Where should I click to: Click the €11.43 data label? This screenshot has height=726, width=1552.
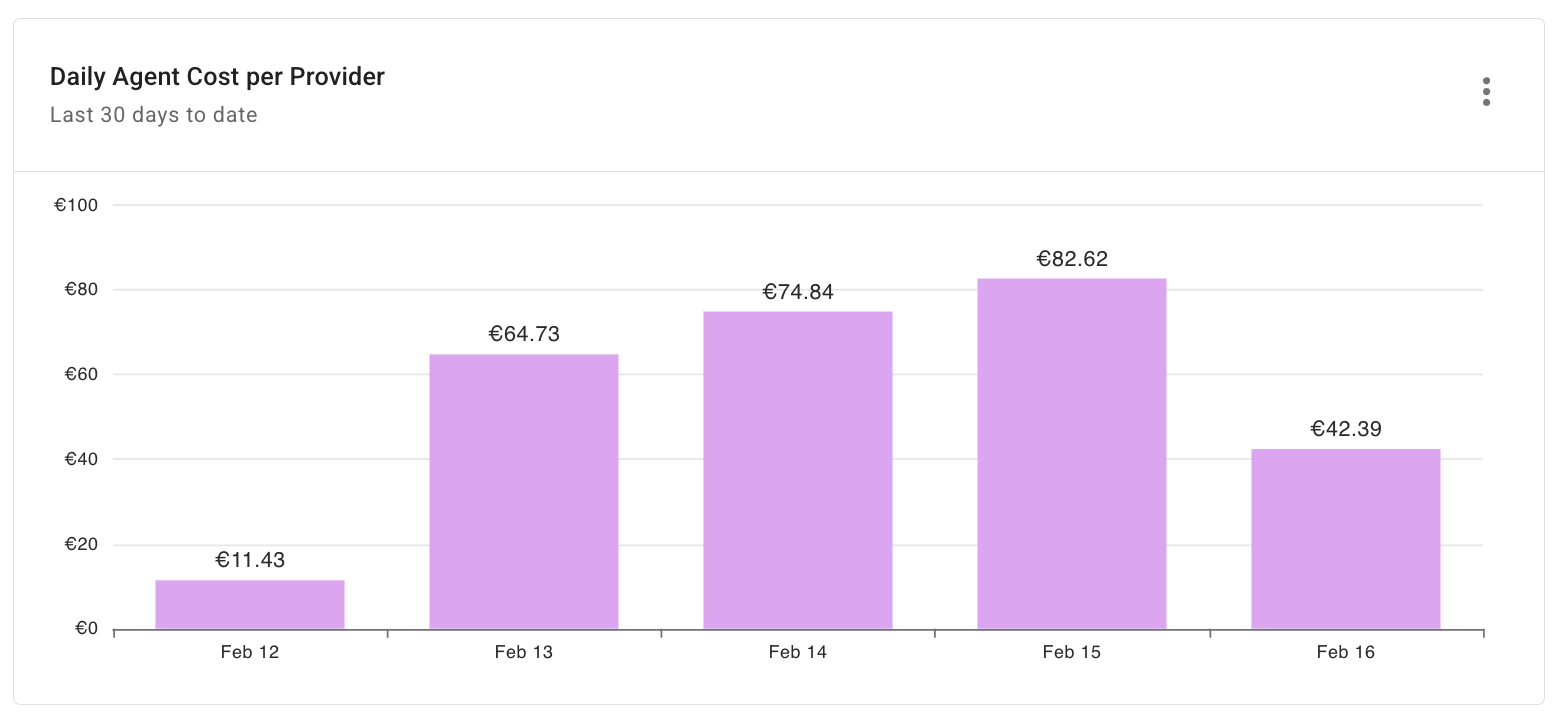(x=249, y=560)
